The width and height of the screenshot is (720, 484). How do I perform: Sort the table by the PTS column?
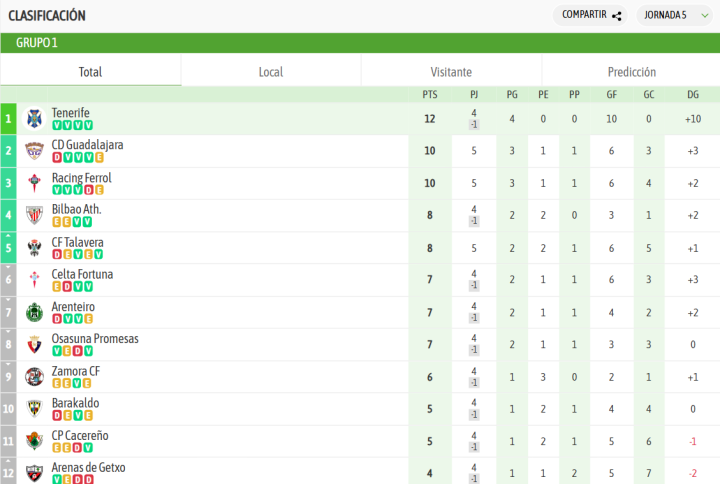(430, 95)
